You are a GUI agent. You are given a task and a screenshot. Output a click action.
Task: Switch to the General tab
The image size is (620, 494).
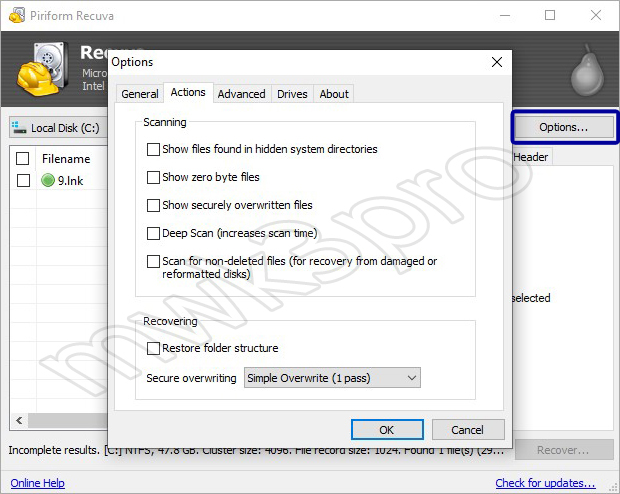[x=140, y=94]
